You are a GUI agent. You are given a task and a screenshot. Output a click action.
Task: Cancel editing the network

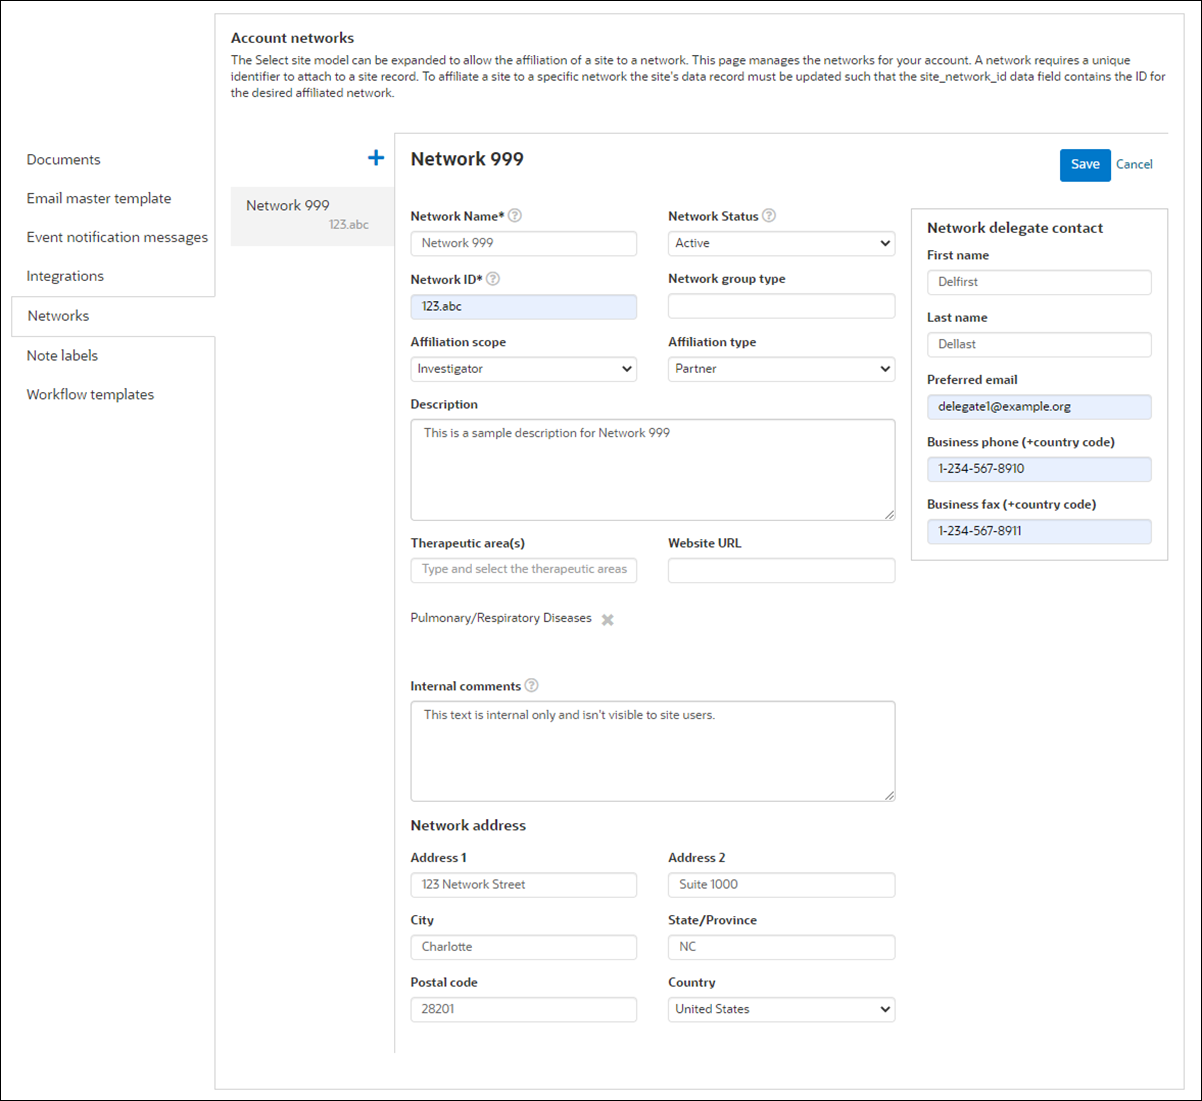tap(1134, 165)
